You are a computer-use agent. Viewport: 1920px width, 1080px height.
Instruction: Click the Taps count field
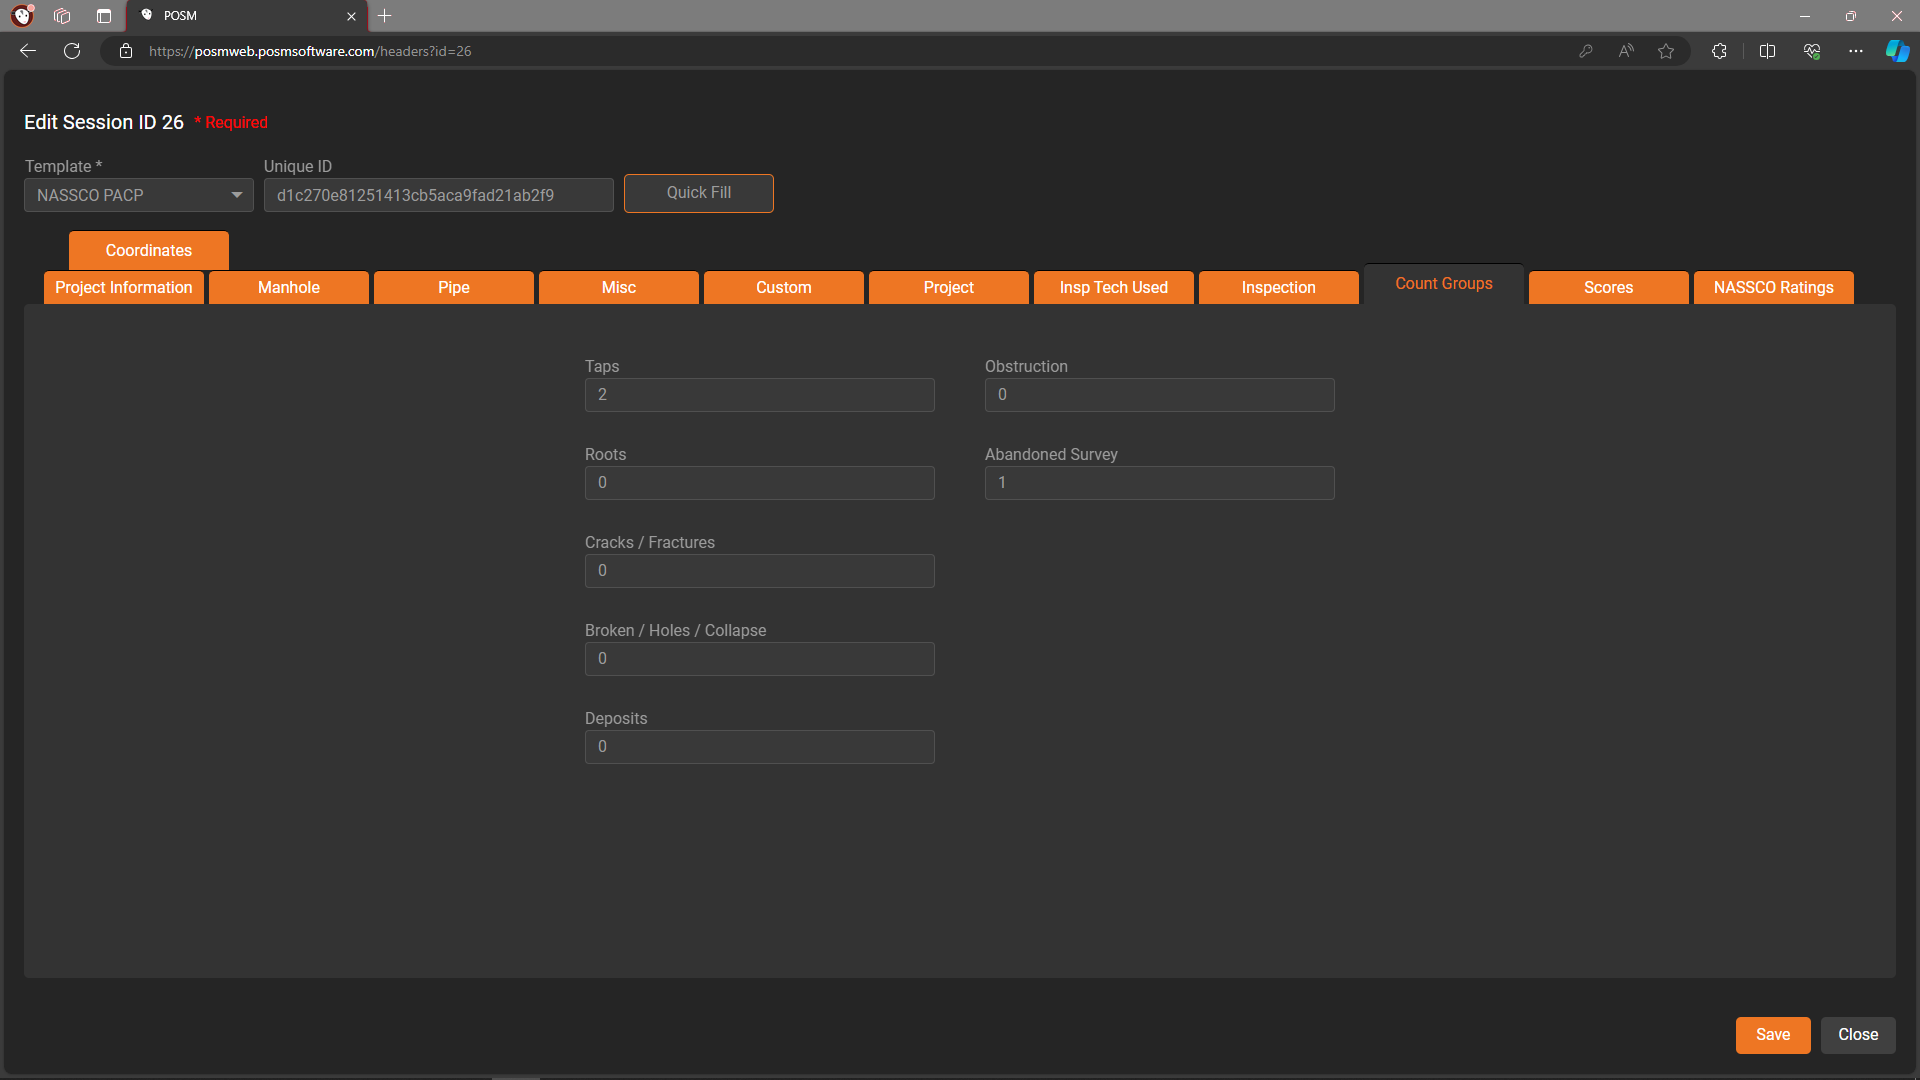pos(760,395)
